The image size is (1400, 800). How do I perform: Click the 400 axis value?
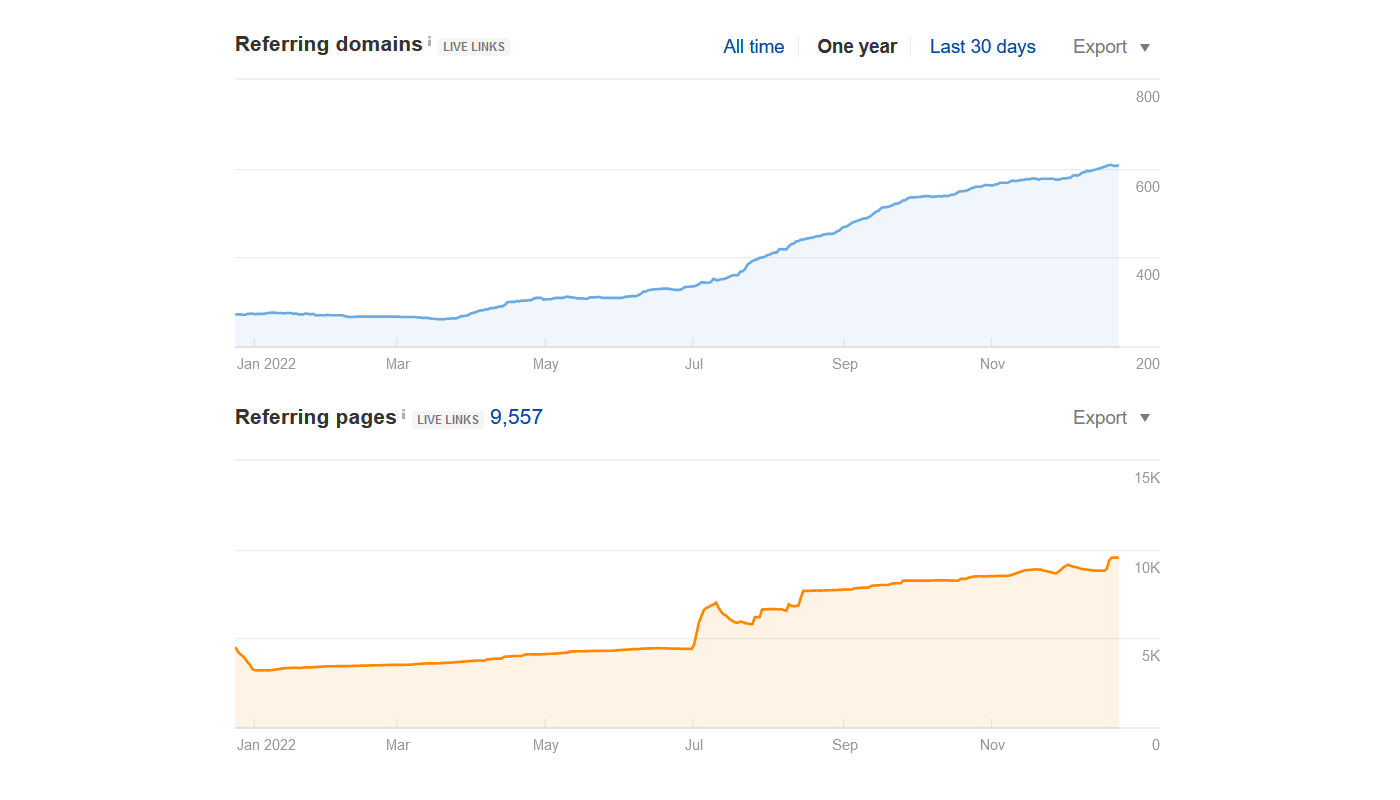pos(1148,275)
